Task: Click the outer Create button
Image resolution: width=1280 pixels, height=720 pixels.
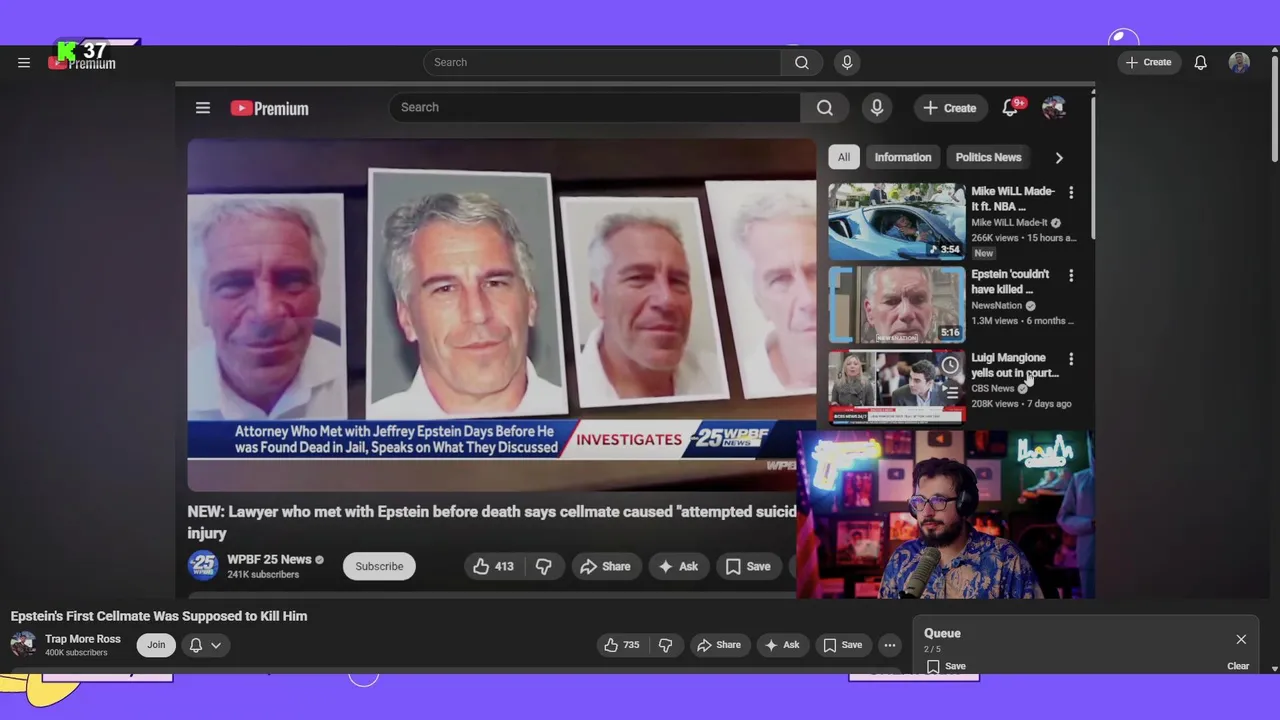Action: [1149, 62]
